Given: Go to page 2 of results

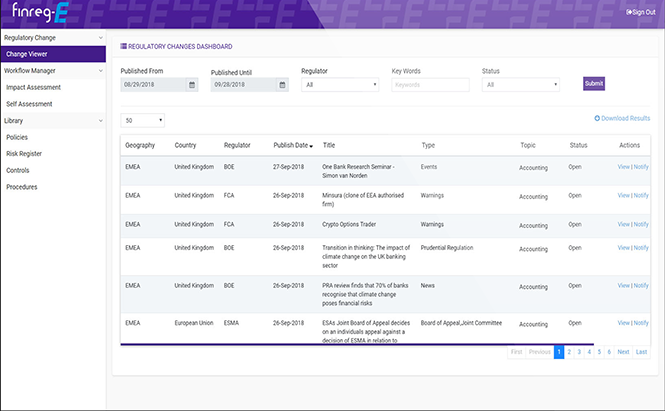Looking at the screenshot, I should pos(569,352).
